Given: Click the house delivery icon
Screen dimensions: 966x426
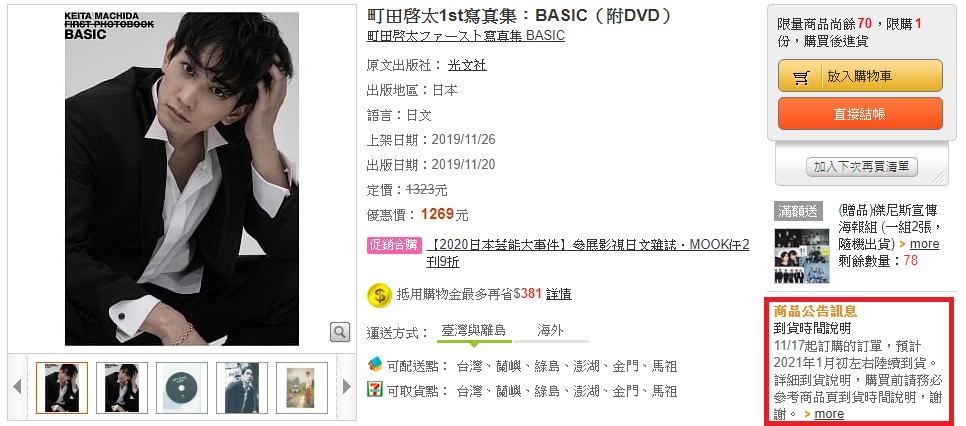Looking at the screenshot, I should tap(375, 365).
